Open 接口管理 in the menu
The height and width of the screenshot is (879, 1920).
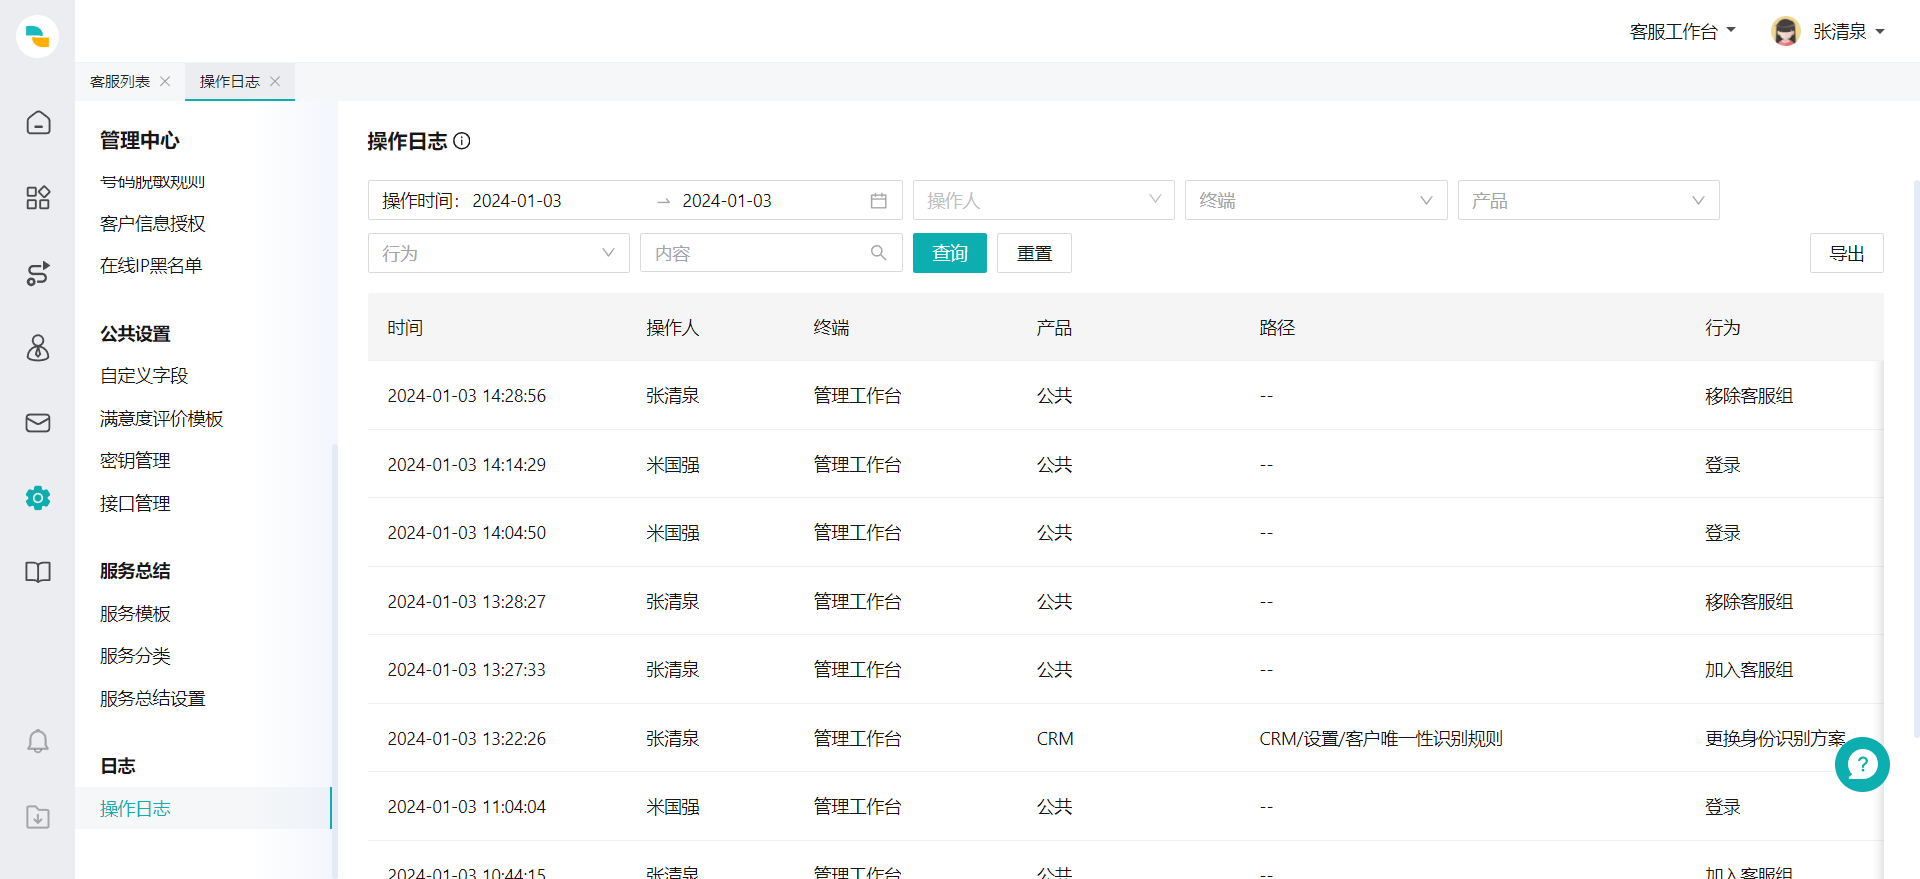tap(135, 504)
